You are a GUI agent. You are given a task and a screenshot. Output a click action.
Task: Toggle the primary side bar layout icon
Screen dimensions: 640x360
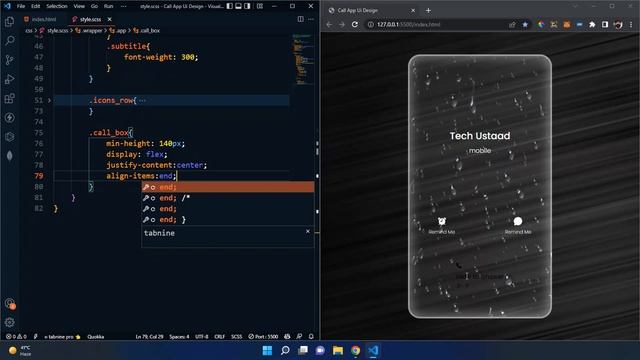(x=230, y=6)
